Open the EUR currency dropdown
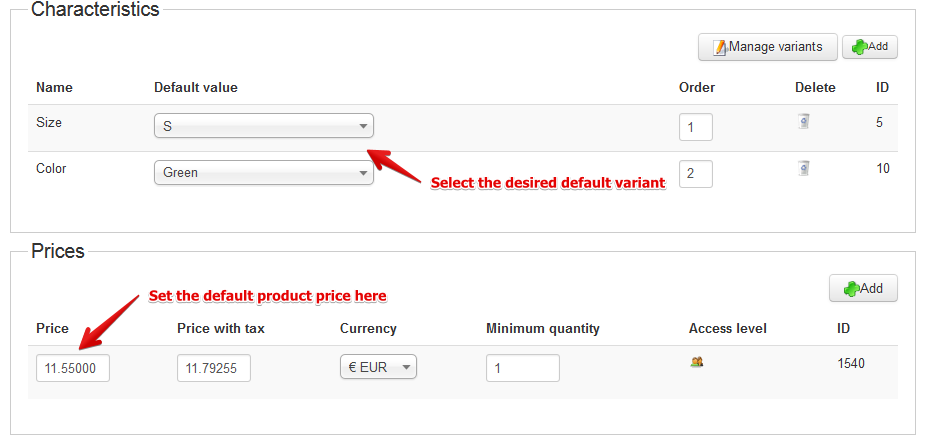Image resolution: width=928 pixels, height=438 pixels. point(378,367)
